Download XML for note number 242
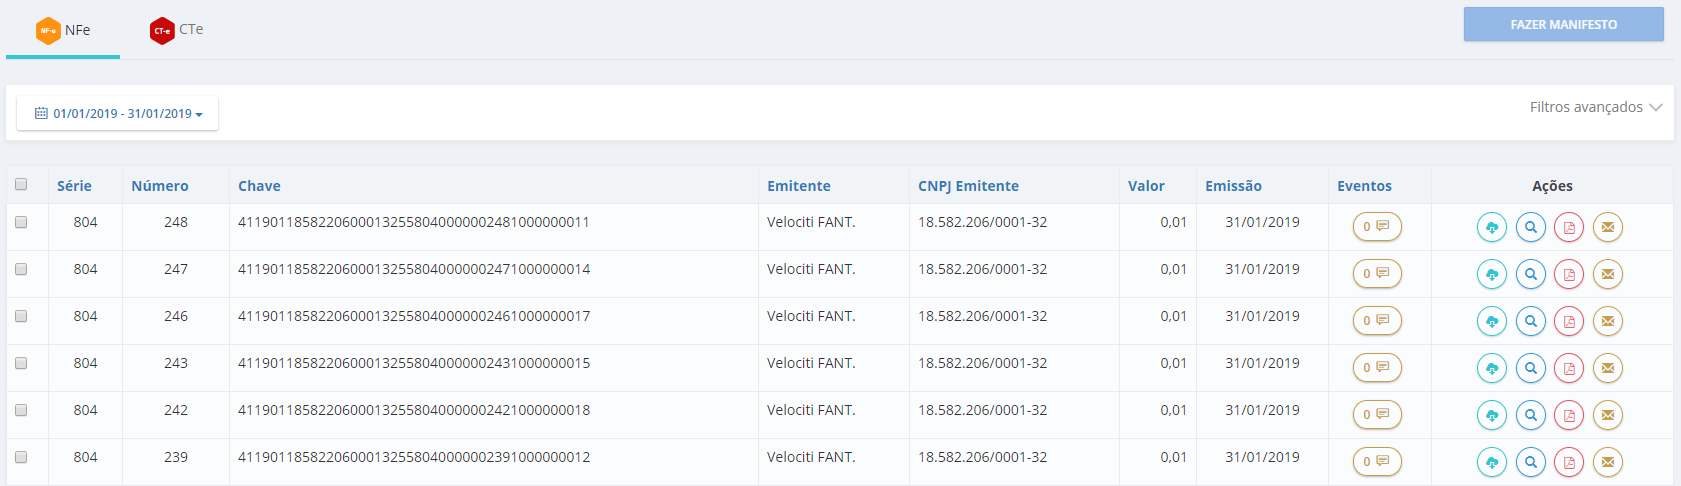 (1492, 415)
